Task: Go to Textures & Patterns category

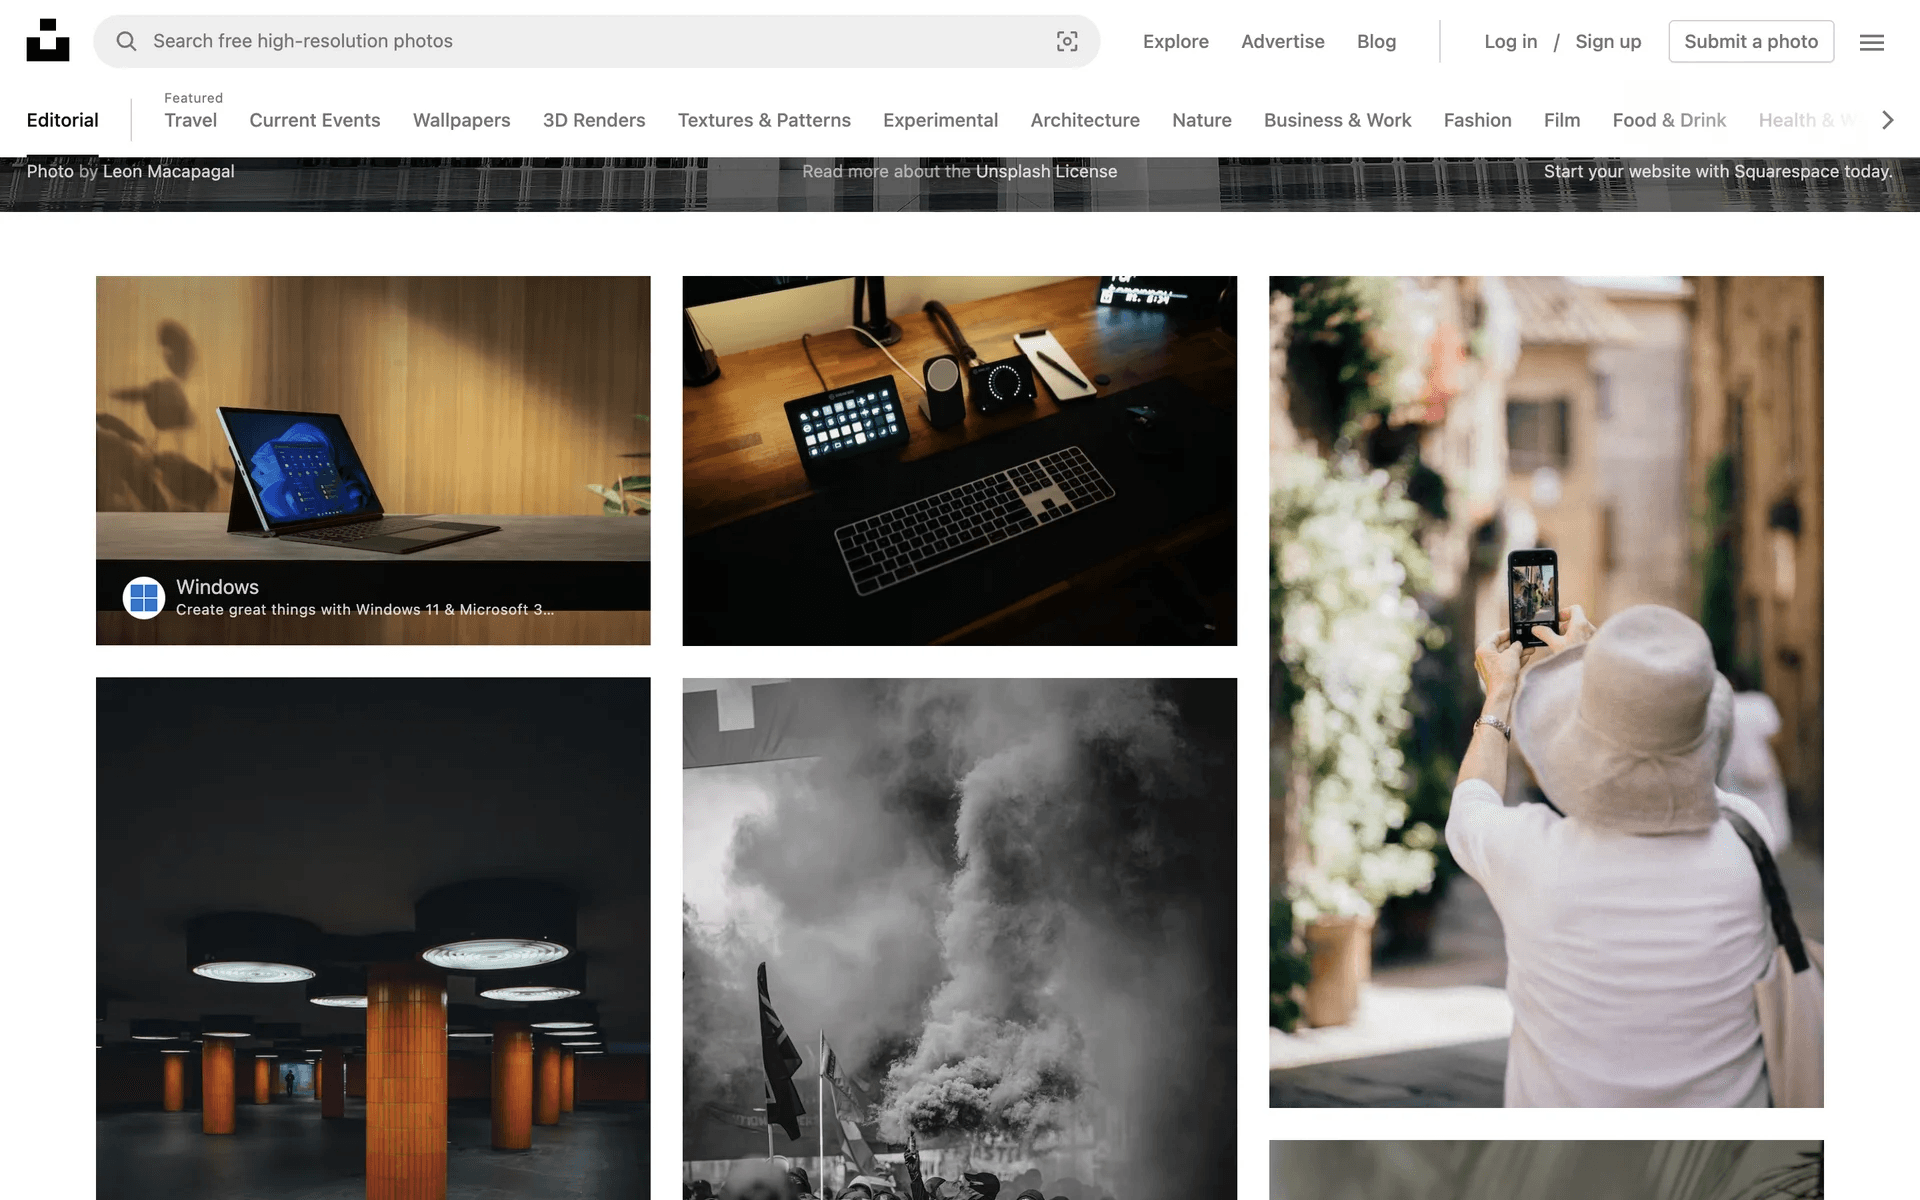Action: 763,120
